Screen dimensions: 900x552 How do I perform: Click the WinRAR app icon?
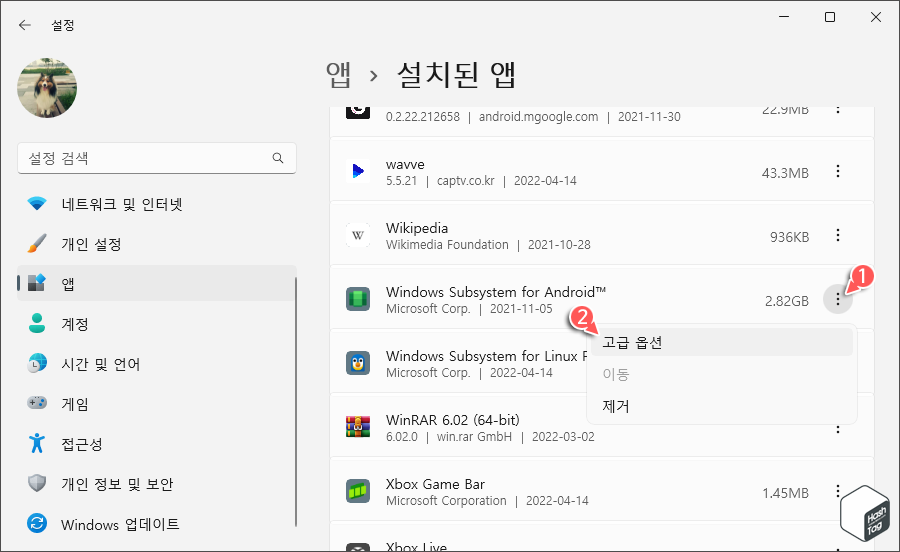[x=358, y=427]
